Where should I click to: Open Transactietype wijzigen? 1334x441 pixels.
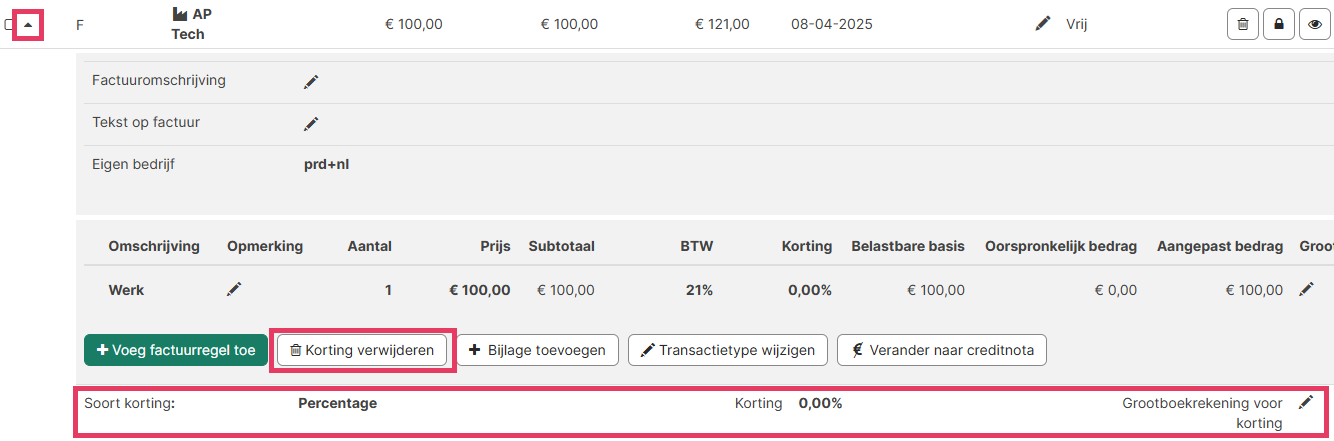pos(728,350)
